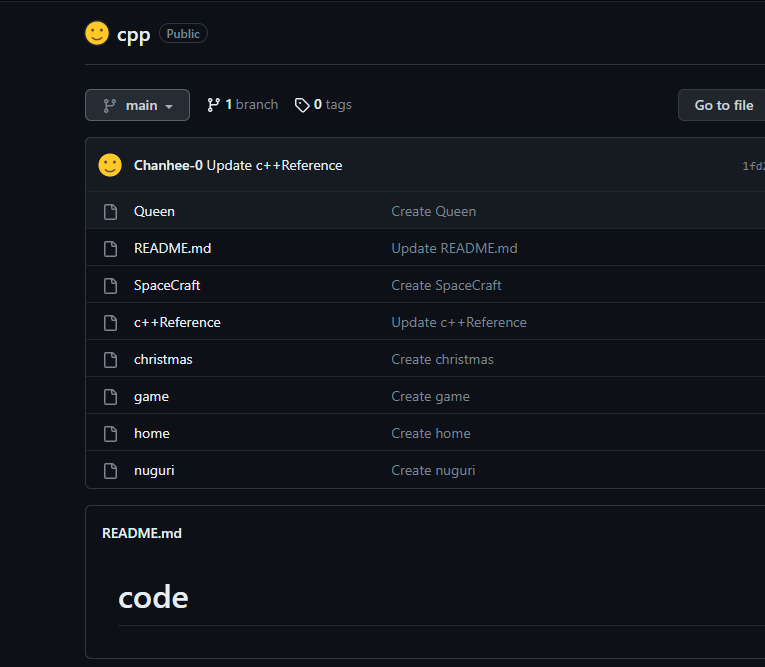Screen dimensions: 765x667
Task: Click the file icon next to SpaceCraft
Action: [112, 285]
